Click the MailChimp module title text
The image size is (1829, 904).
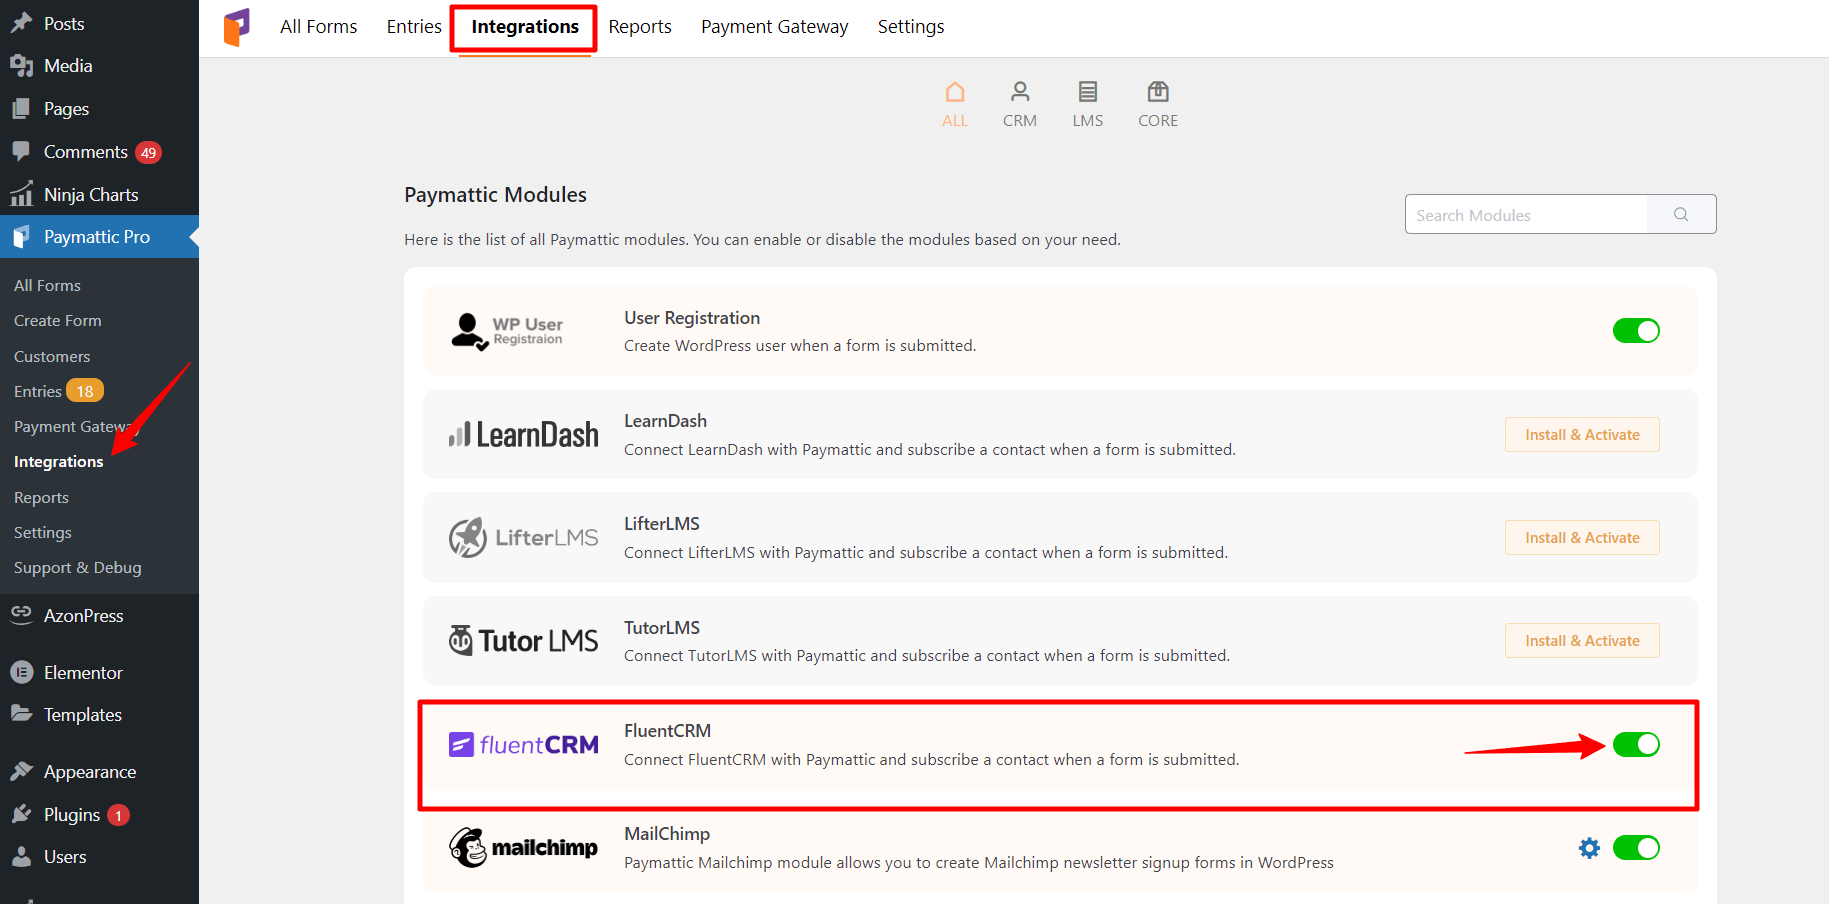[x=667, y=834]
